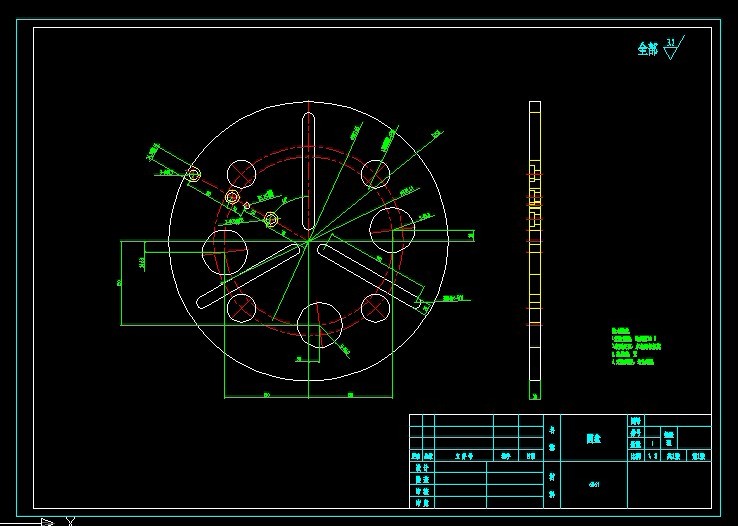Select the green technical notes text block
The width and height of the screenshot is (738, 526).
click(636, 347)
